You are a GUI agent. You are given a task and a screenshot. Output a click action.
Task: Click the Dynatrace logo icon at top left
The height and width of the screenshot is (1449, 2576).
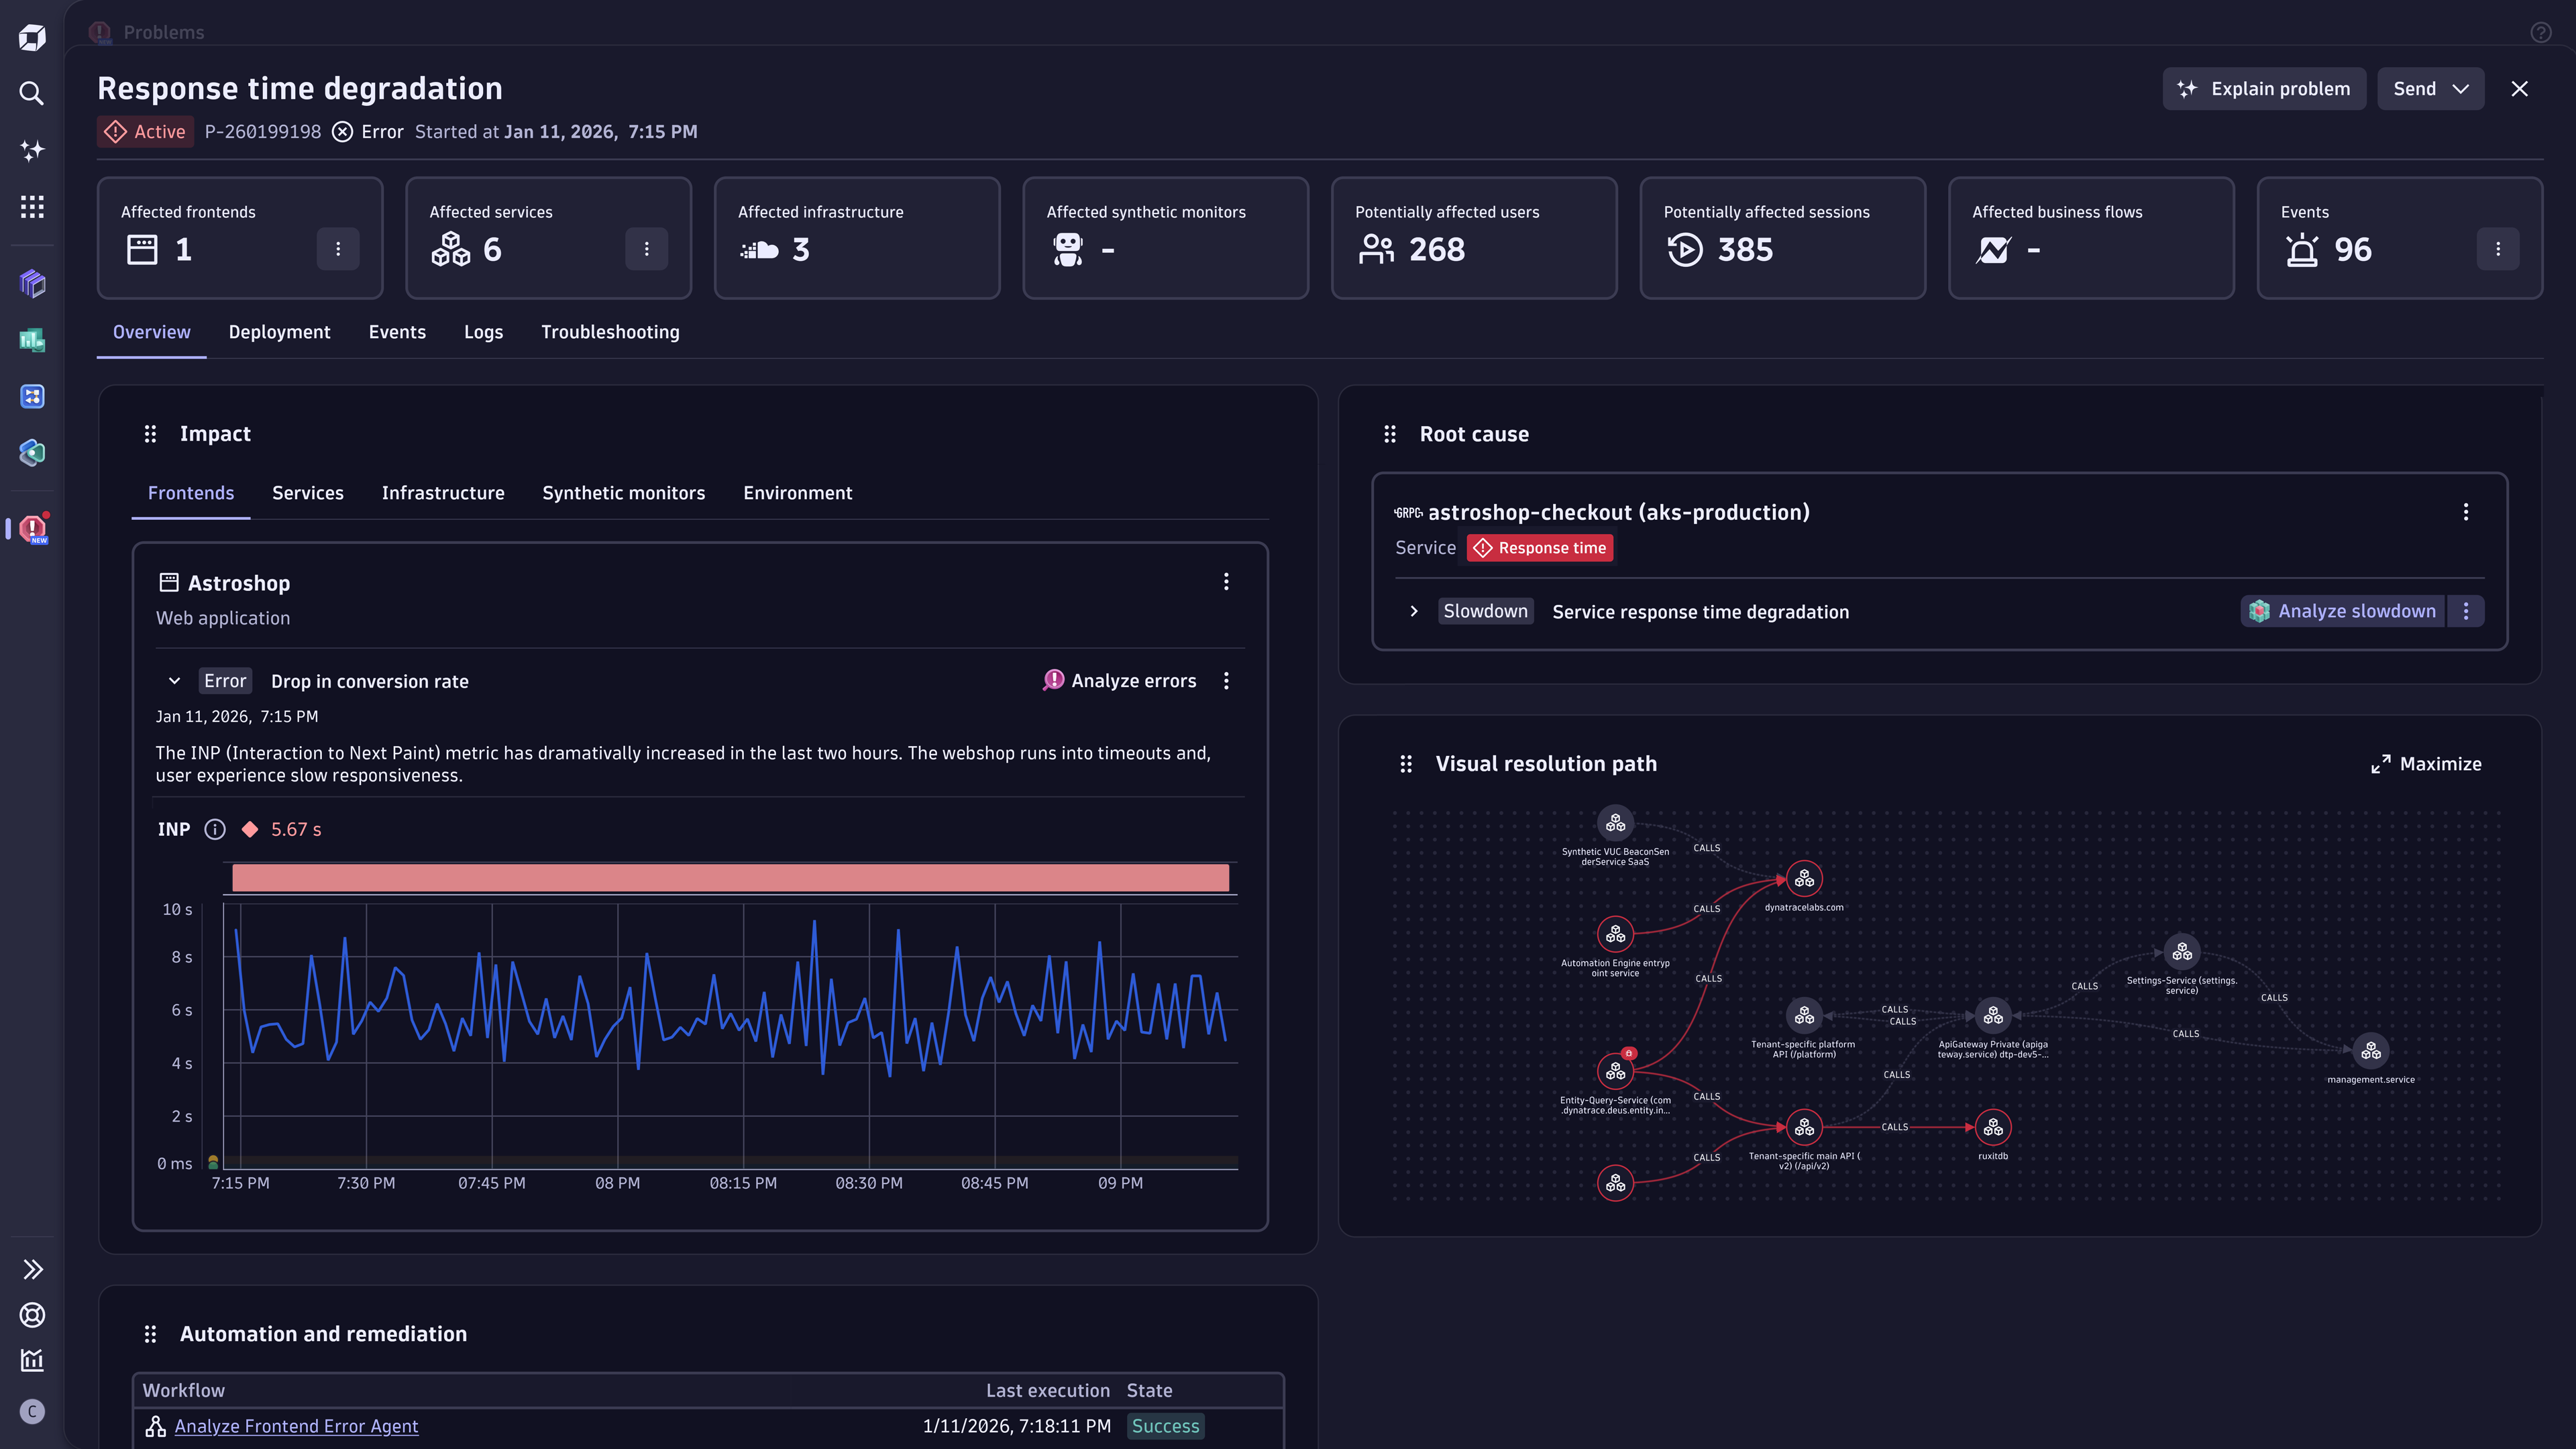click(32, 36)
